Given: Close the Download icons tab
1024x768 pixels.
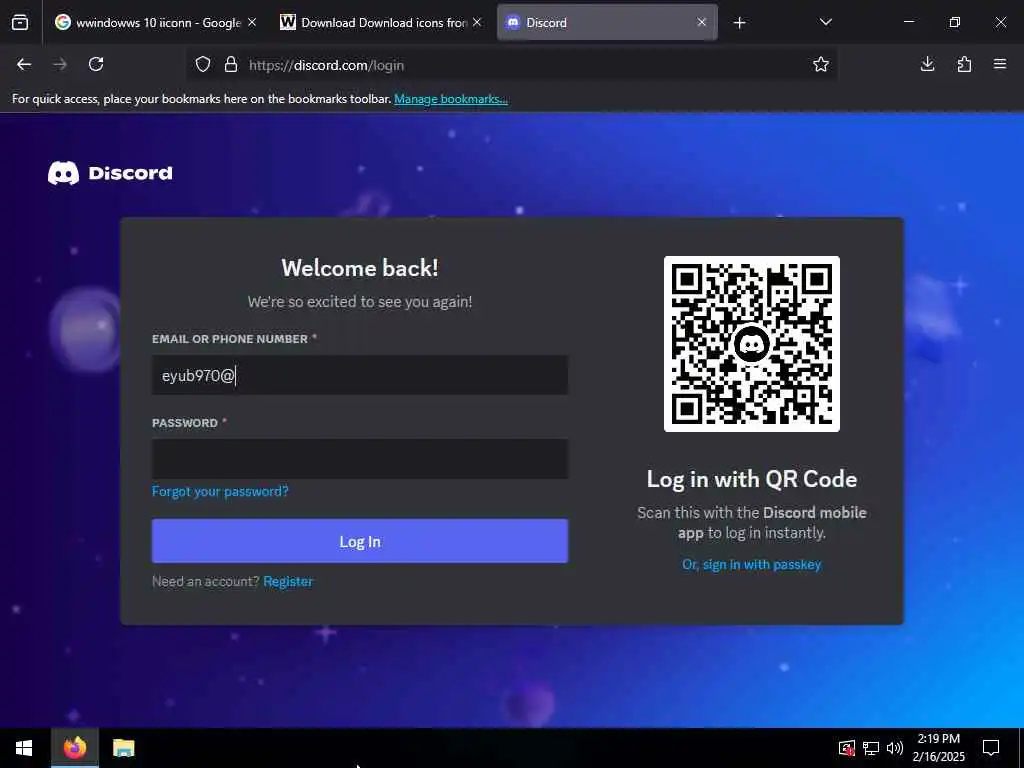Looking at the screenshot, I should pyautogui.click(x=477, y=22).
